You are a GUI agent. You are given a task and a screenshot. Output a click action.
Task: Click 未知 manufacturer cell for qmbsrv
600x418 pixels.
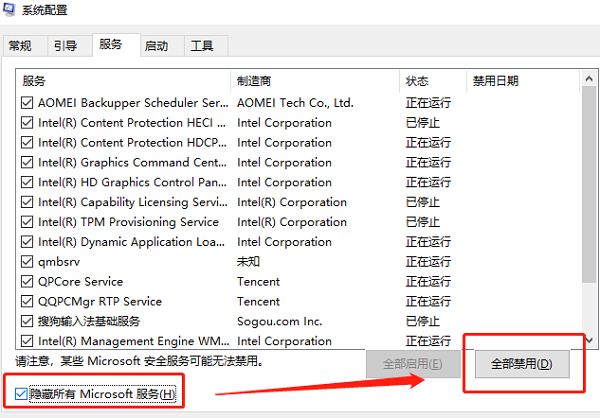(248, 262)
